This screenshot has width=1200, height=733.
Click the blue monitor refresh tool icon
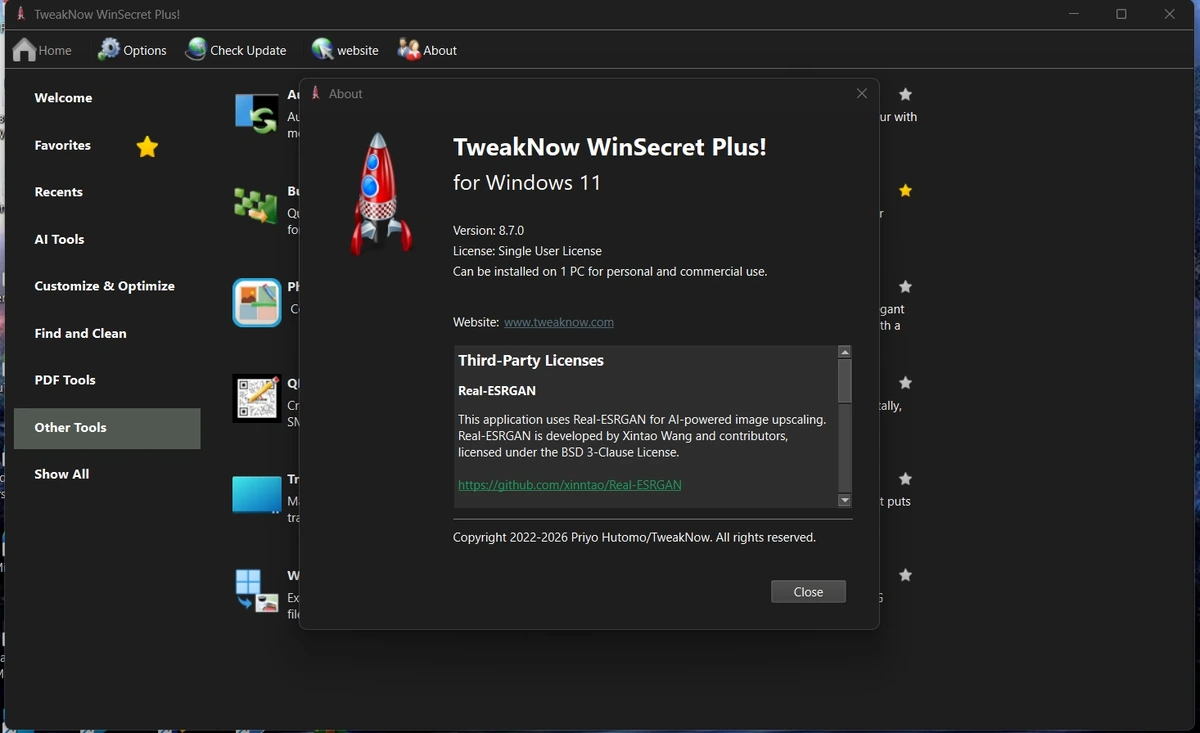coord(256,114)
